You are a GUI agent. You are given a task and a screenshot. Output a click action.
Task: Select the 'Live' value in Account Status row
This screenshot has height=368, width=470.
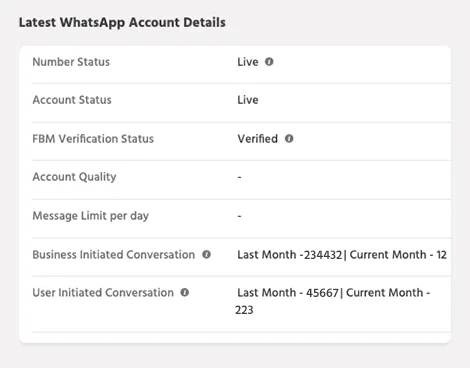pyautogui.click(x=248, y=100)
